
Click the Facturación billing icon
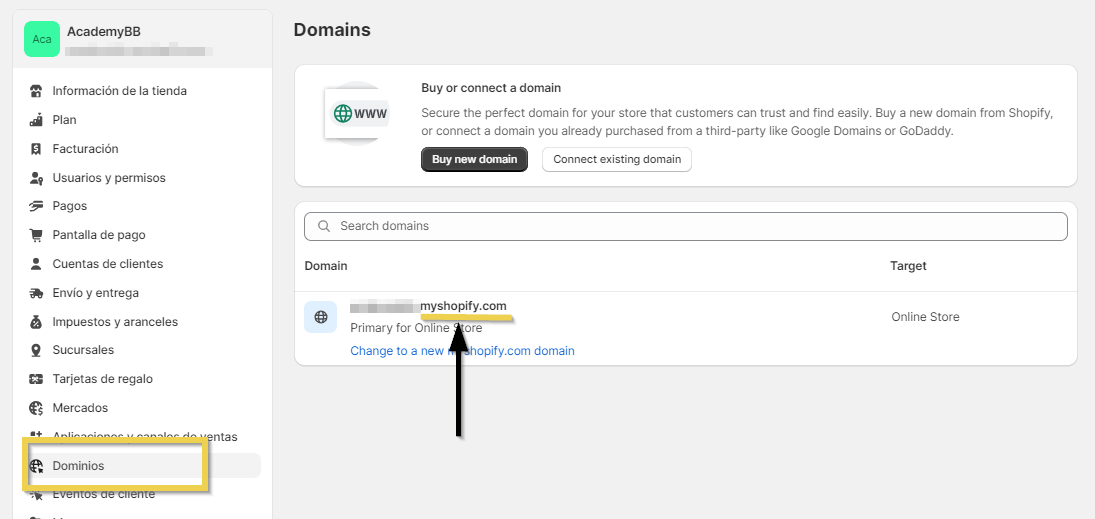tap(37, 149)
